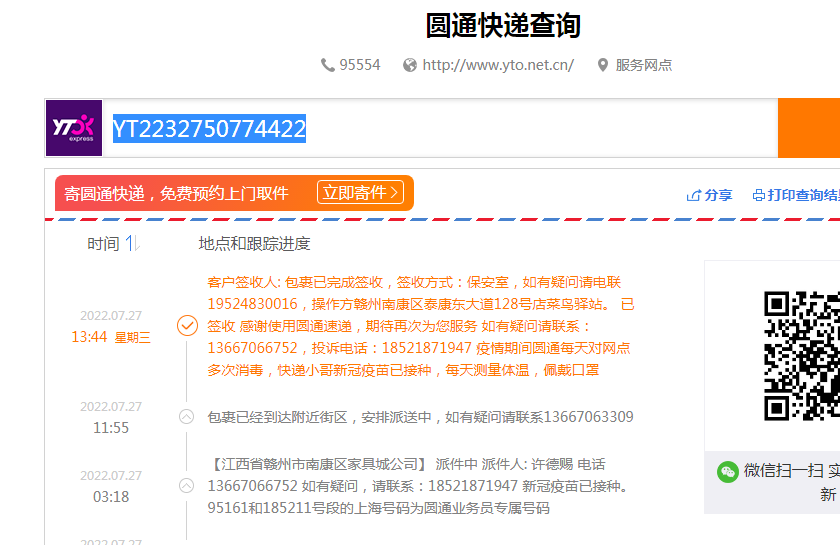
Task: Click the 03:18 timestamp
Action: tap(111, 497)
